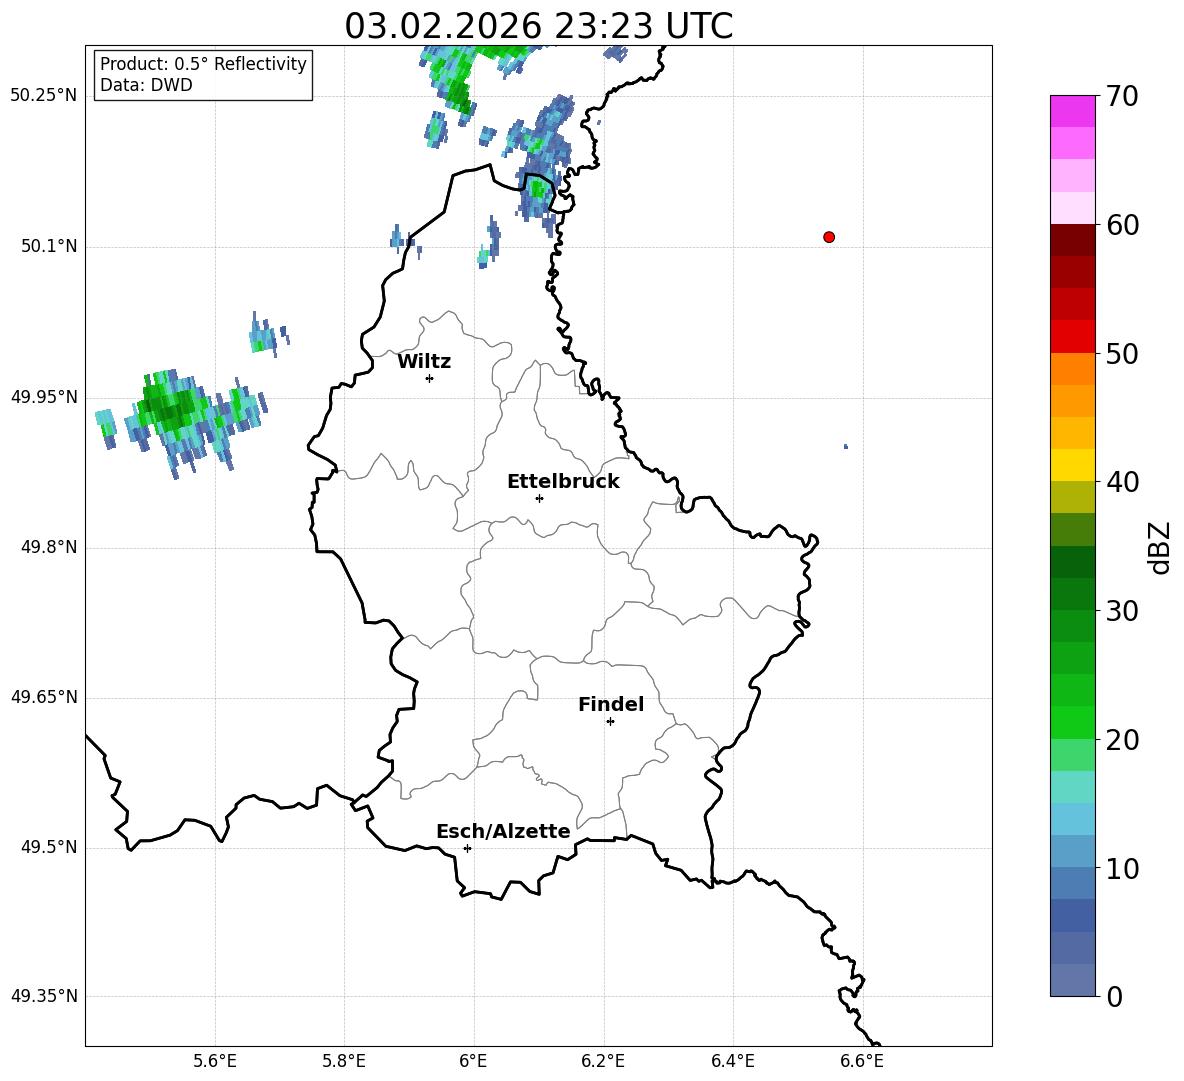Click the 49.65°N latitude label
The width and height of the screenshot is (1184, 1081).
44,696
